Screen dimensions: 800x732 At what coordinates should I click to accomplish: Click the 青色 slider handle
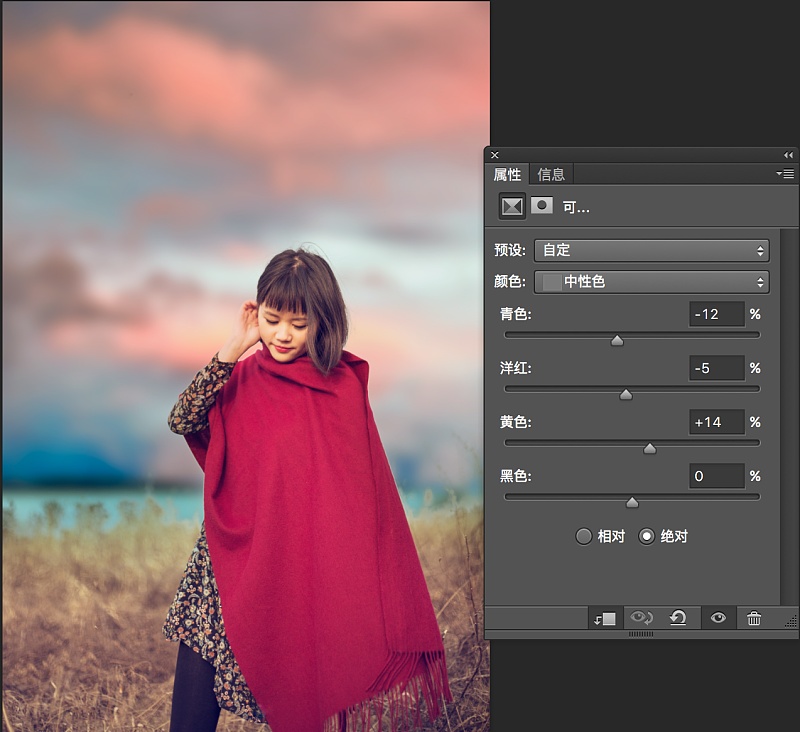tap(617, 340)
